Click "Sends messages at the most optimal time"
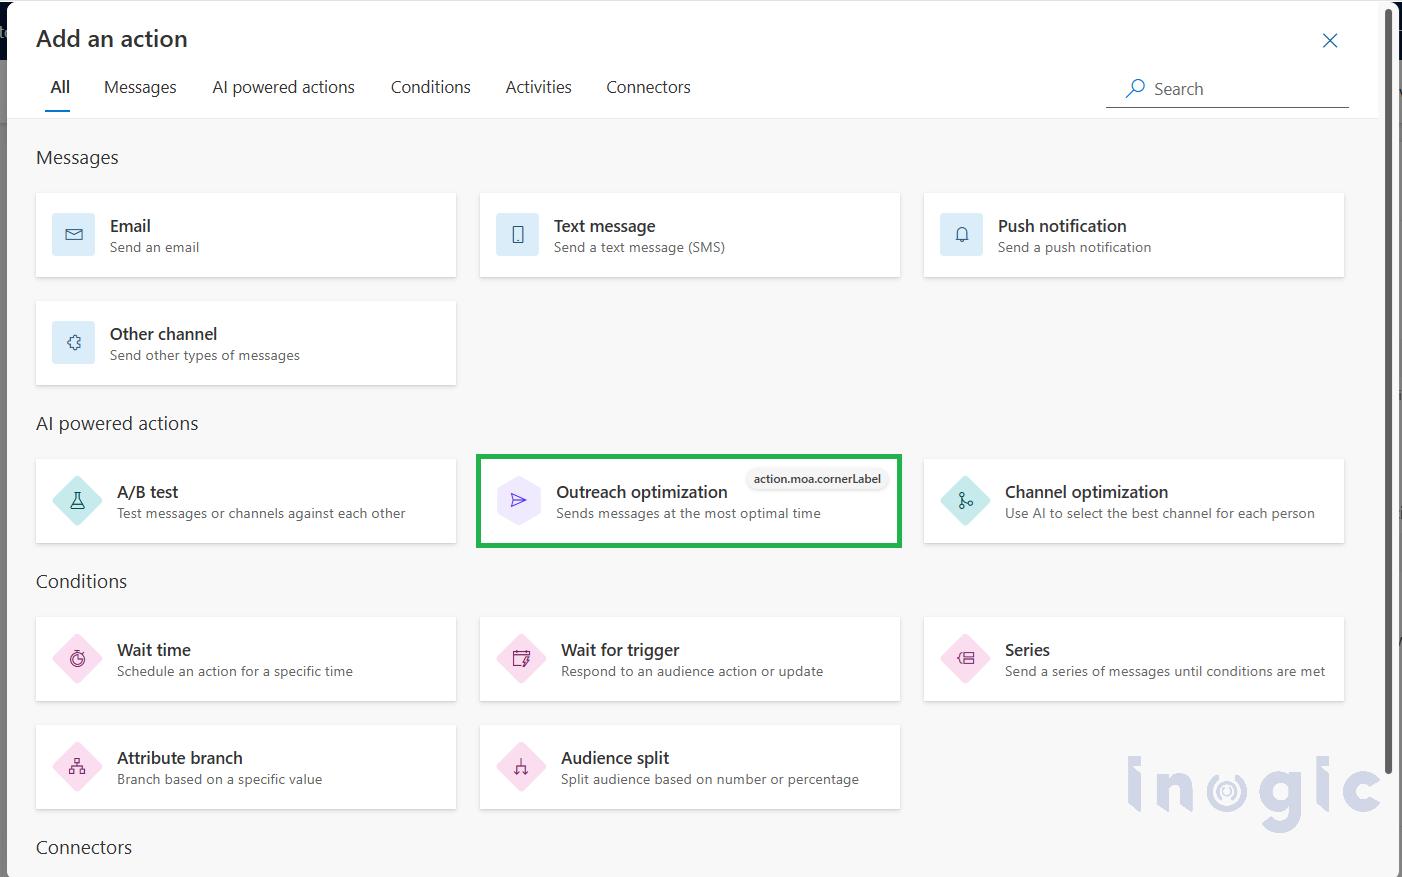This screenshot has width=1402, height=877. click(688, 513)
